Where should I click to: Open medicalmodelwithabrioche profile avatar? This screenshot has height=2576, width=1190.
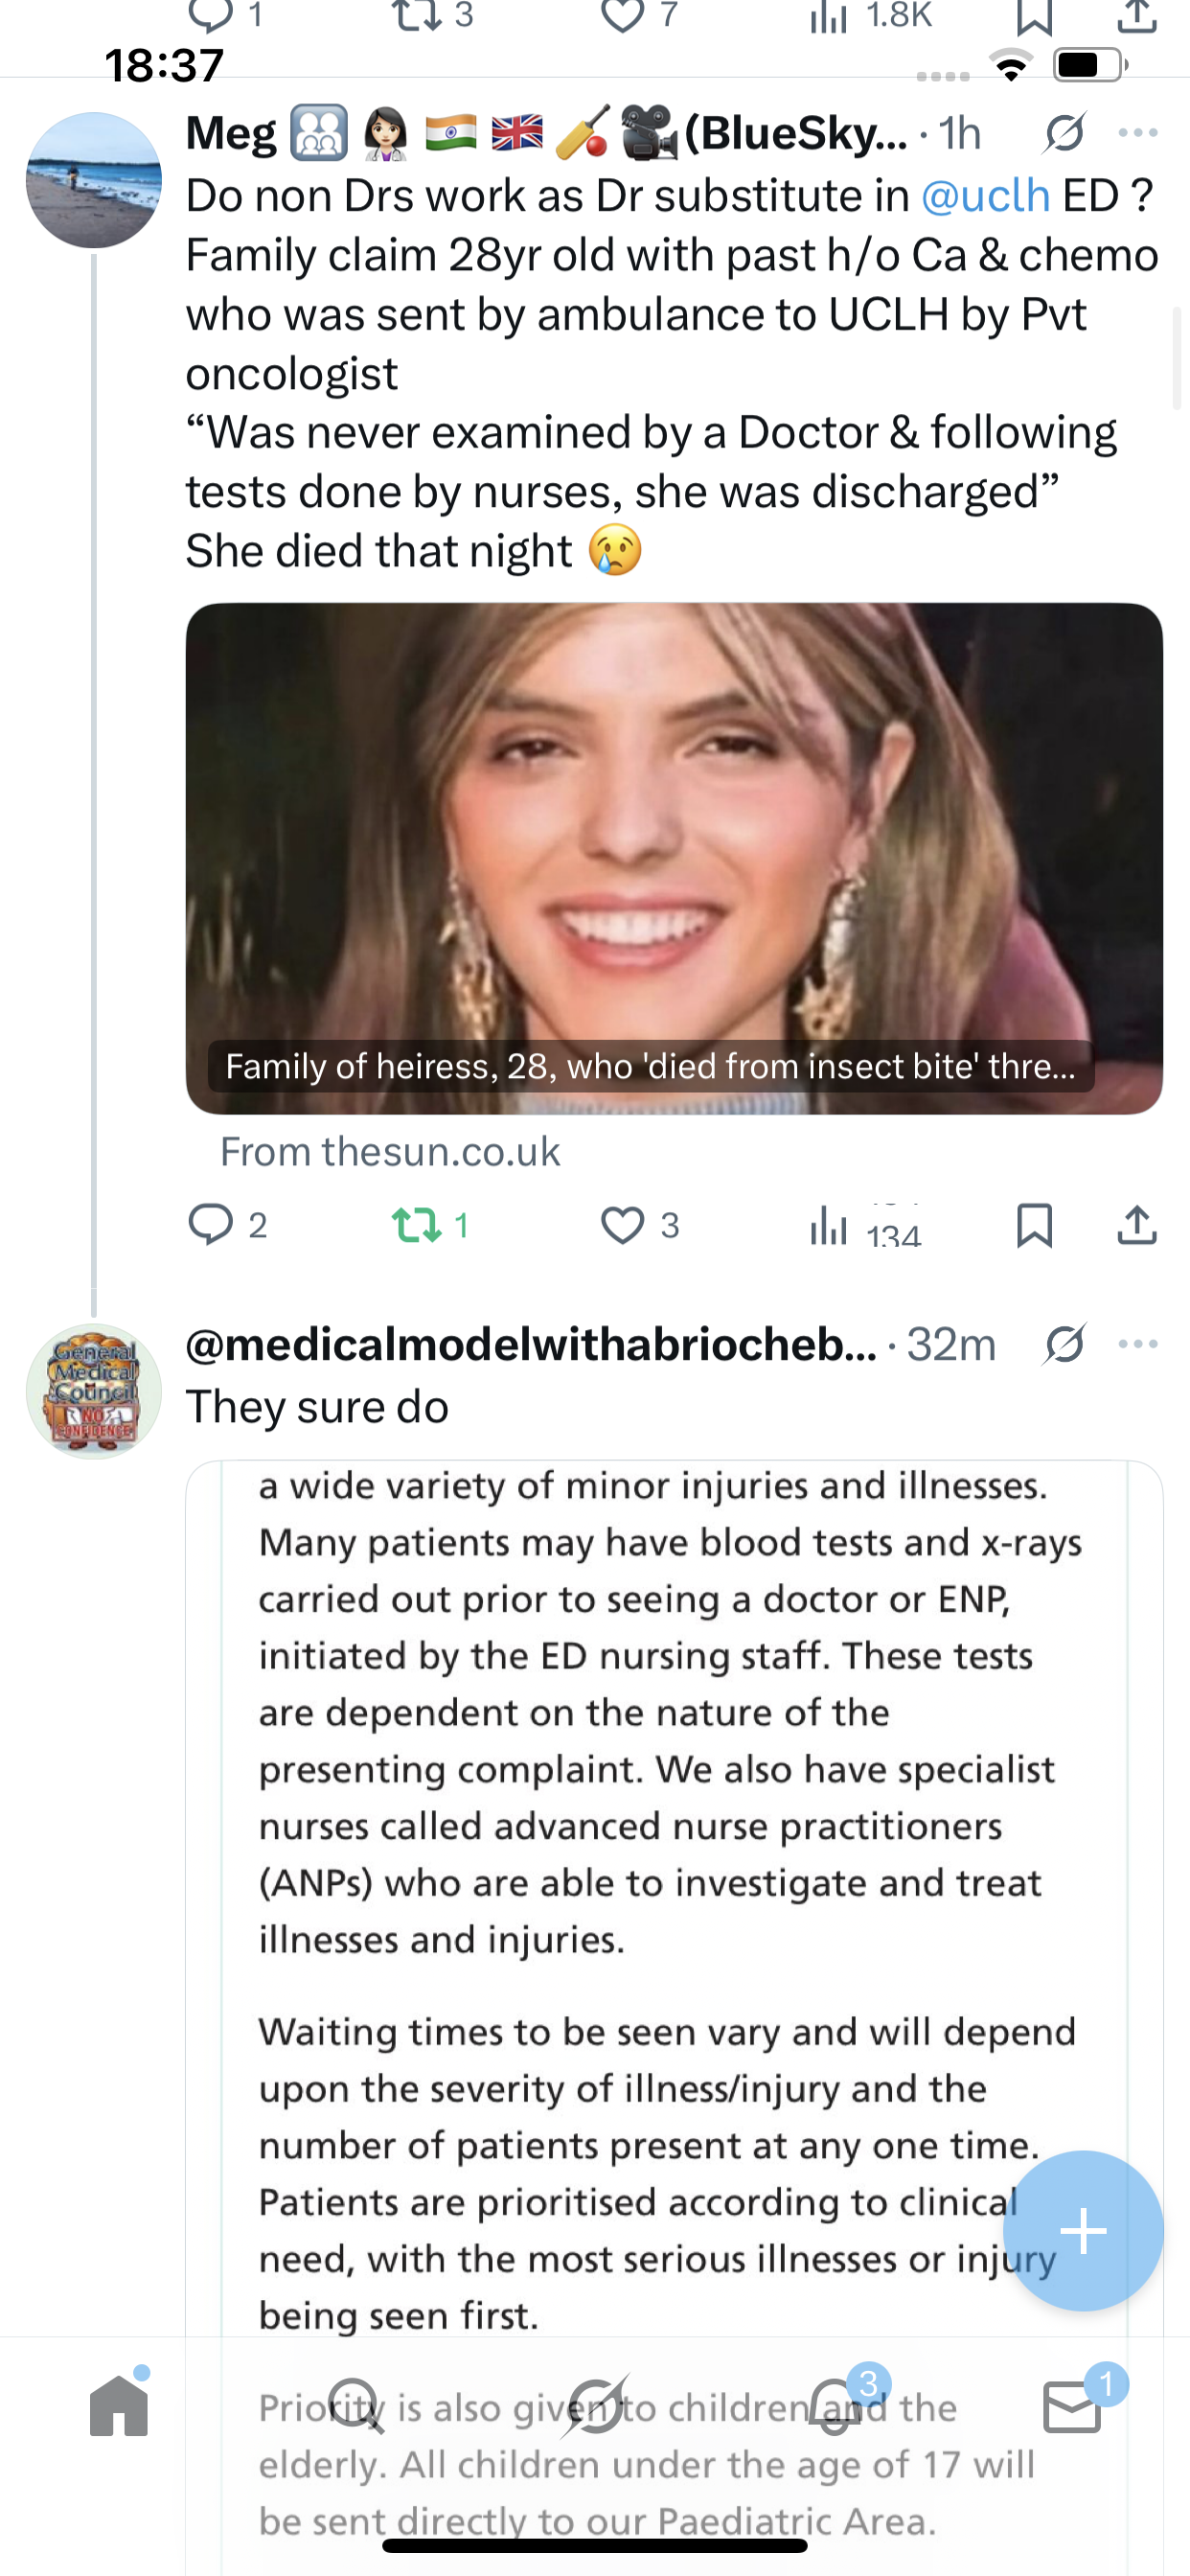point(94,1391)
